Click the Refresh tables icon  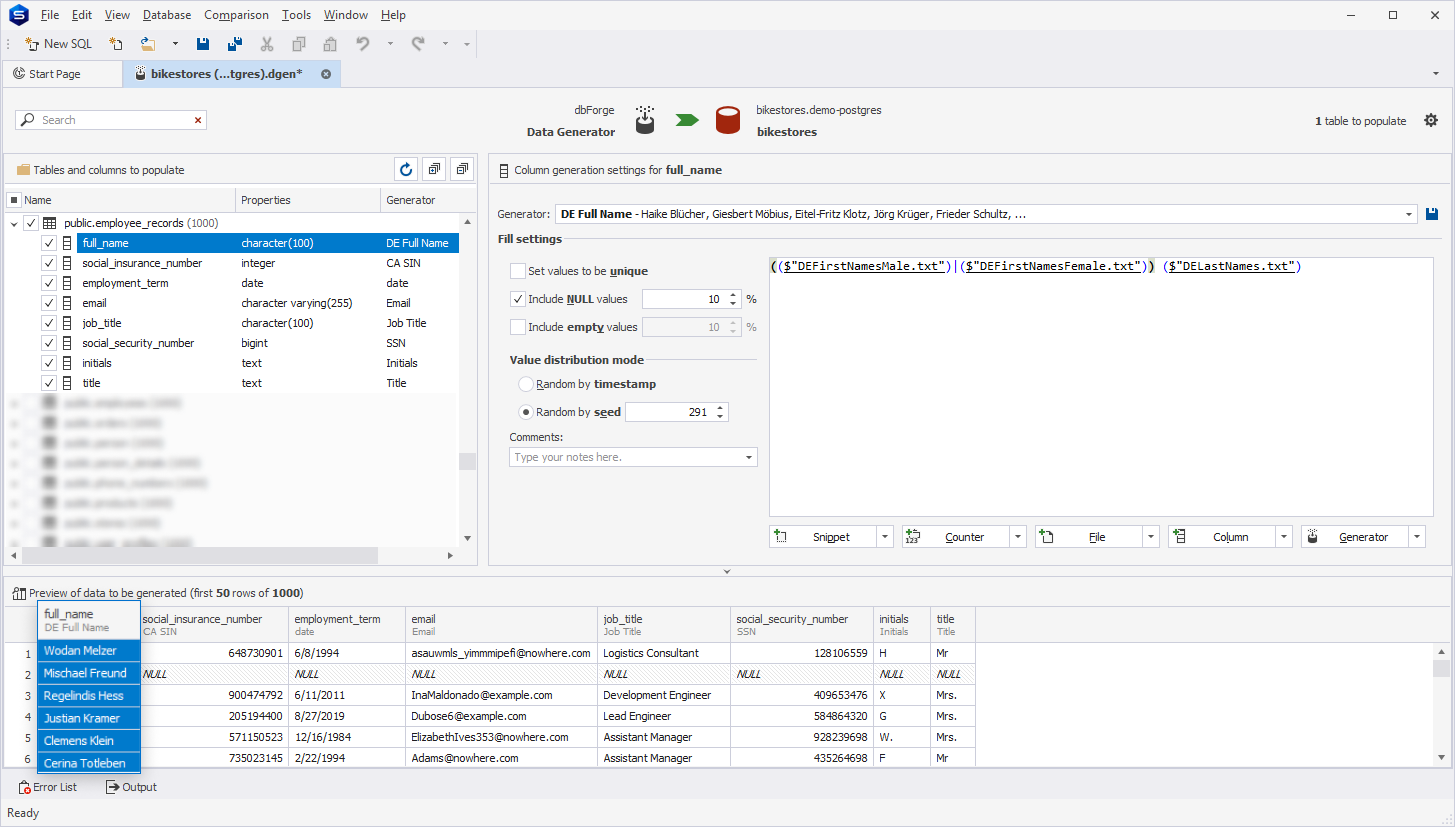click(x=405, y=170)
